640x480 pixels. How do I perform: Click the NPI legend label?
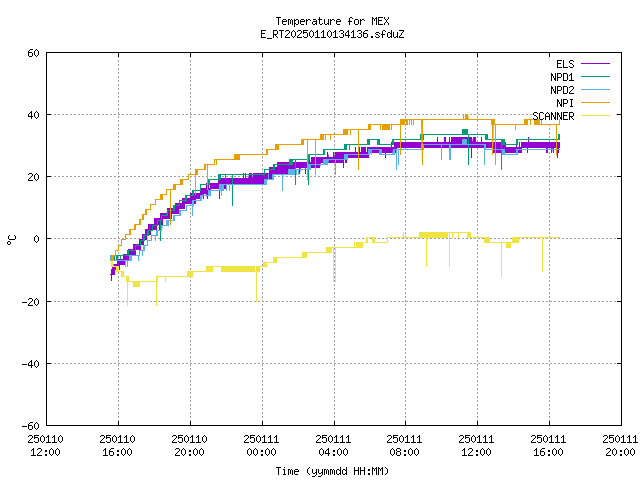pos(565,103)
